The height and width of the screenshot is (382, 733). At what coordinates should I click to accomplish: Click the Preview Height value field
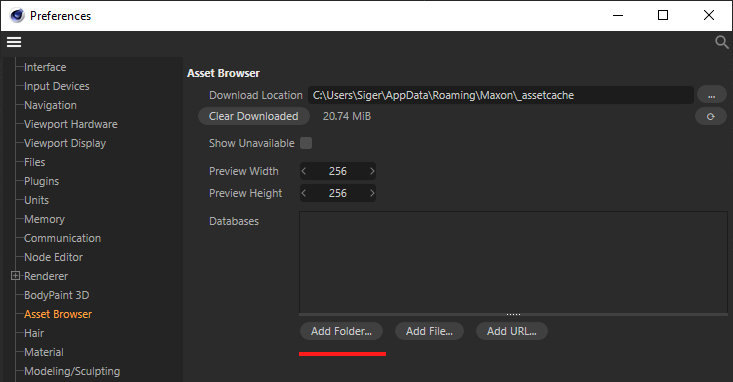point(338,193)
